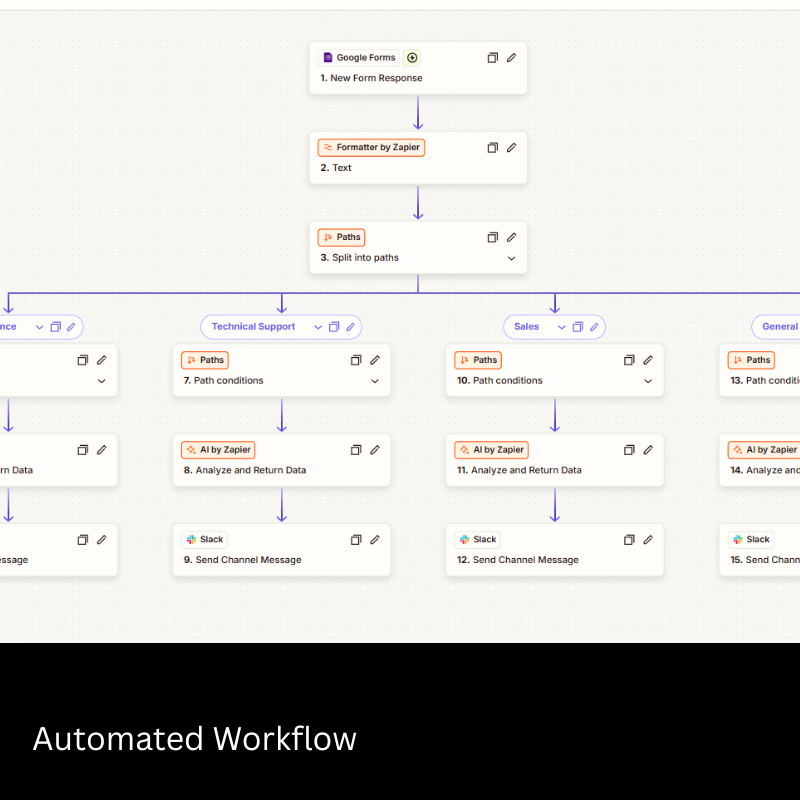Edit the Formatter Text step
This screenshot has height=800, width=800.
(511, 147)
